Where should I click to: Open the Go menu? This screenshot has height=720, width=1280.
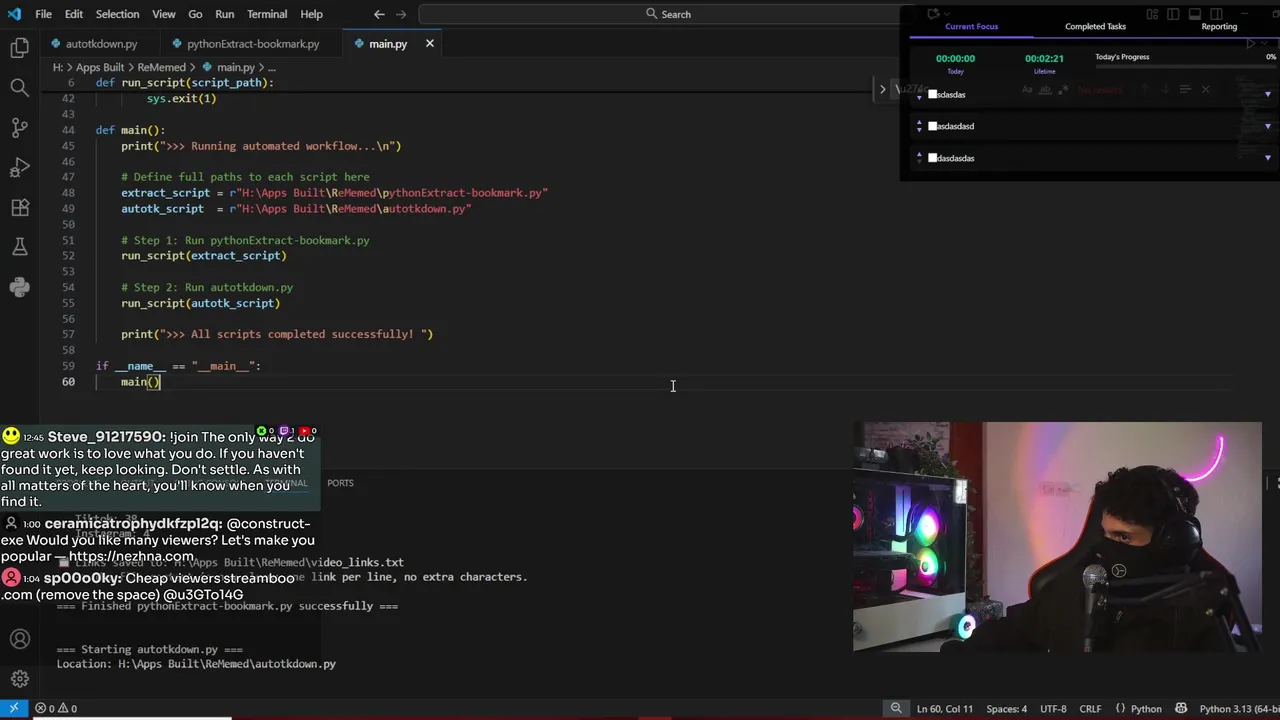[x=195, y=14]
